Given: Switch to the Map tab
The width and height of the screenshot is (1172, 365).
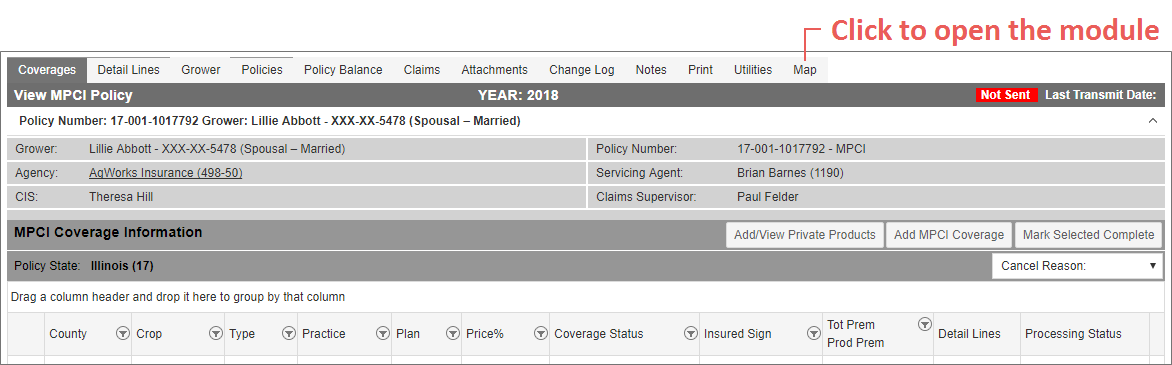Looking at the screenshot, I should tap(805, 70).
